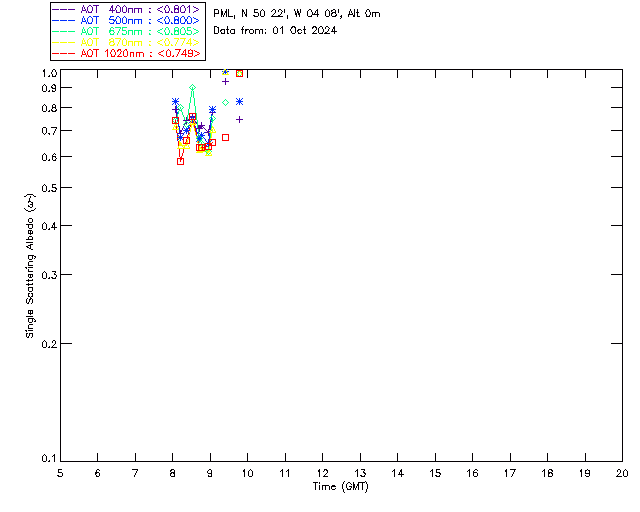
Task: Click the y-axis tick label '0.7'
Action: (x=49, y=131)
